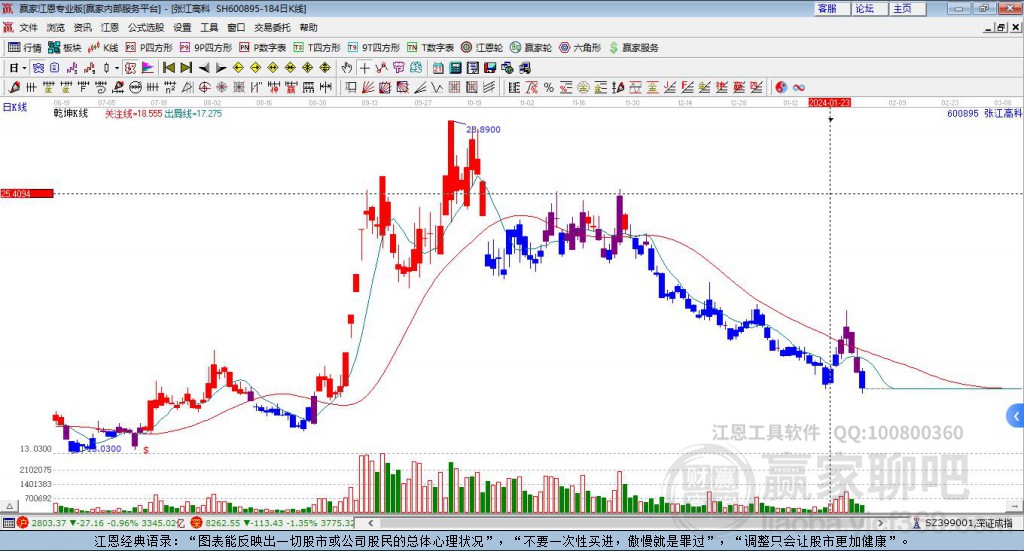This screenshot has height=551, width=1024.
Task: Open the 工具 menu
Action: coord(209,27)
